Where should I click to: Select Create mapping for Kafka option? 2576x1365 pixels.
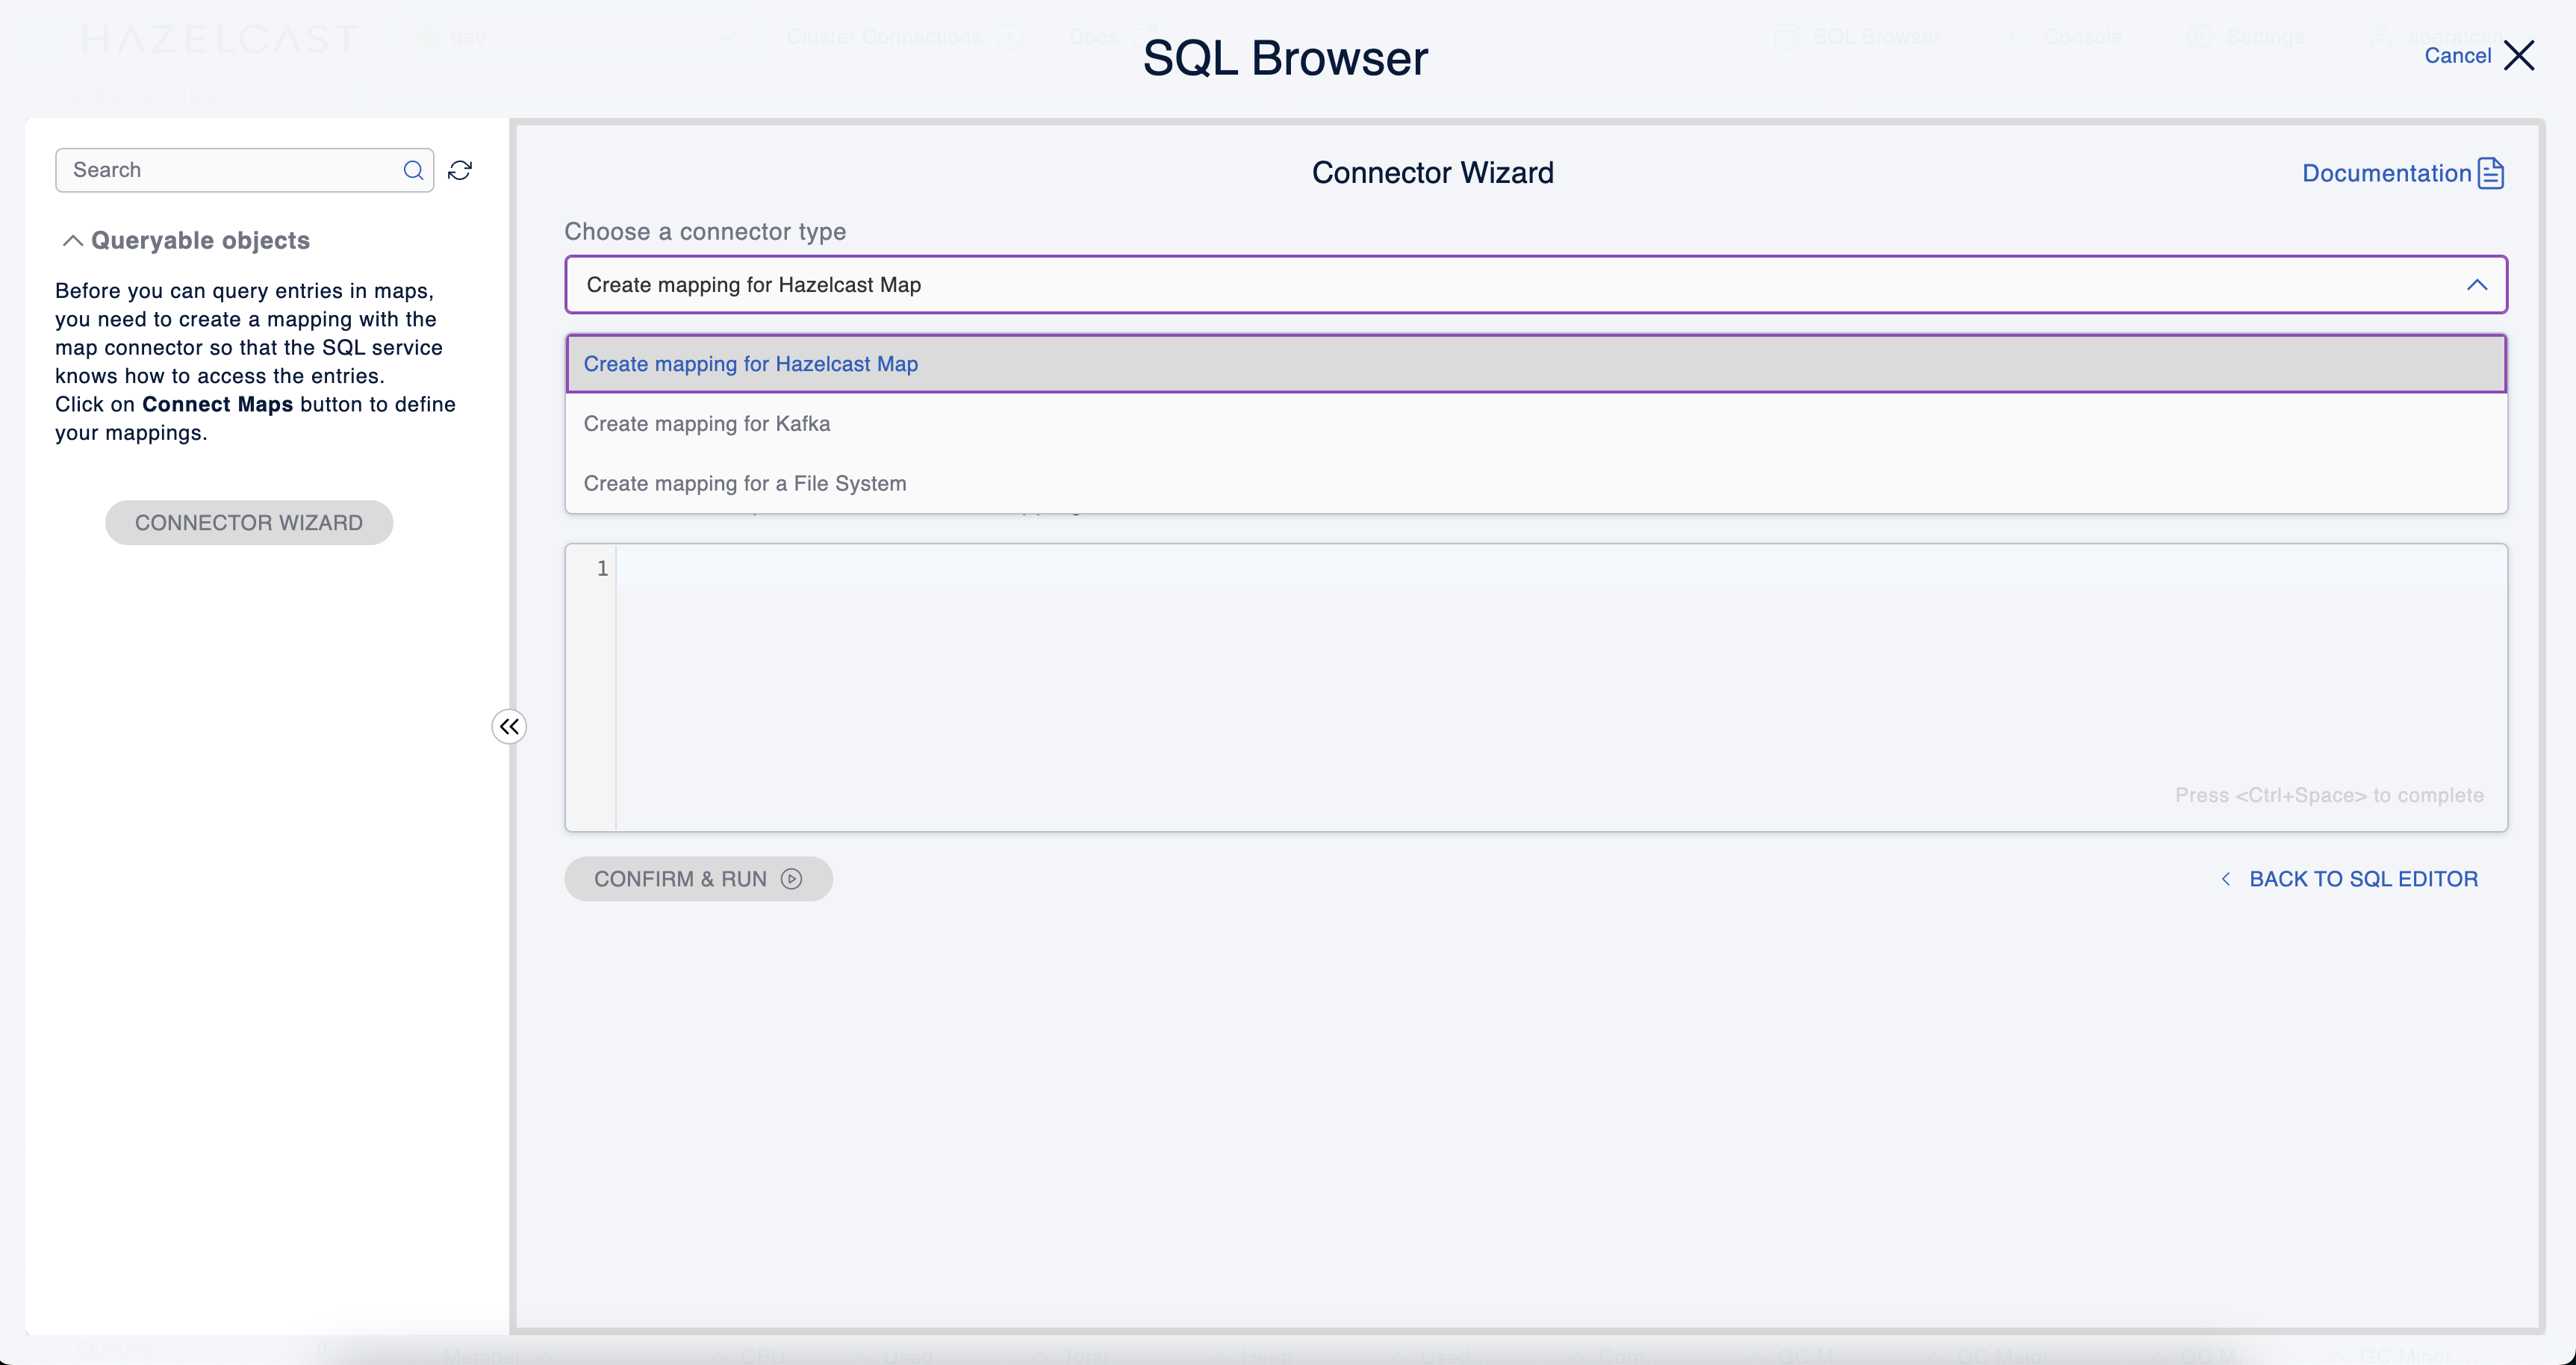[x=707, y=424]
